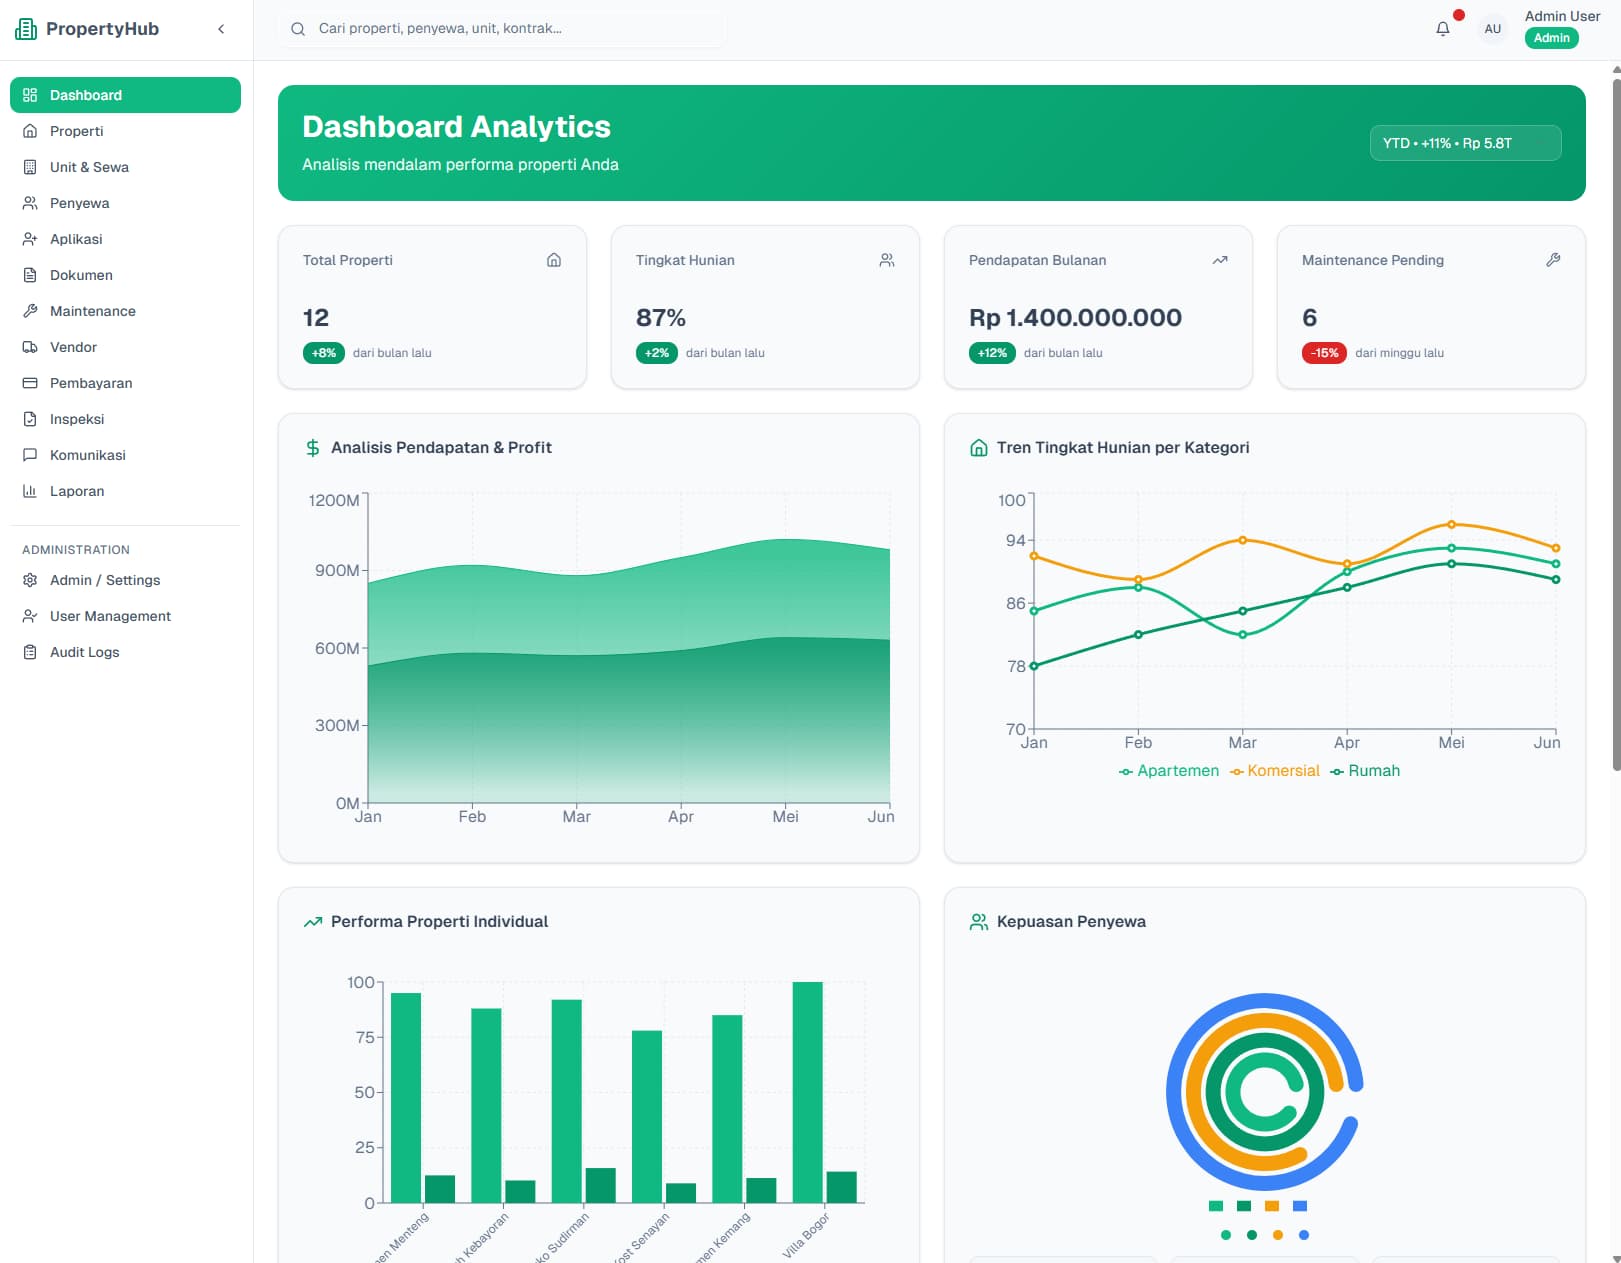This screenshot has height=1263, width=1621.
Task: Select the Laporan bar-chart icon
Action: click(30, 491)
